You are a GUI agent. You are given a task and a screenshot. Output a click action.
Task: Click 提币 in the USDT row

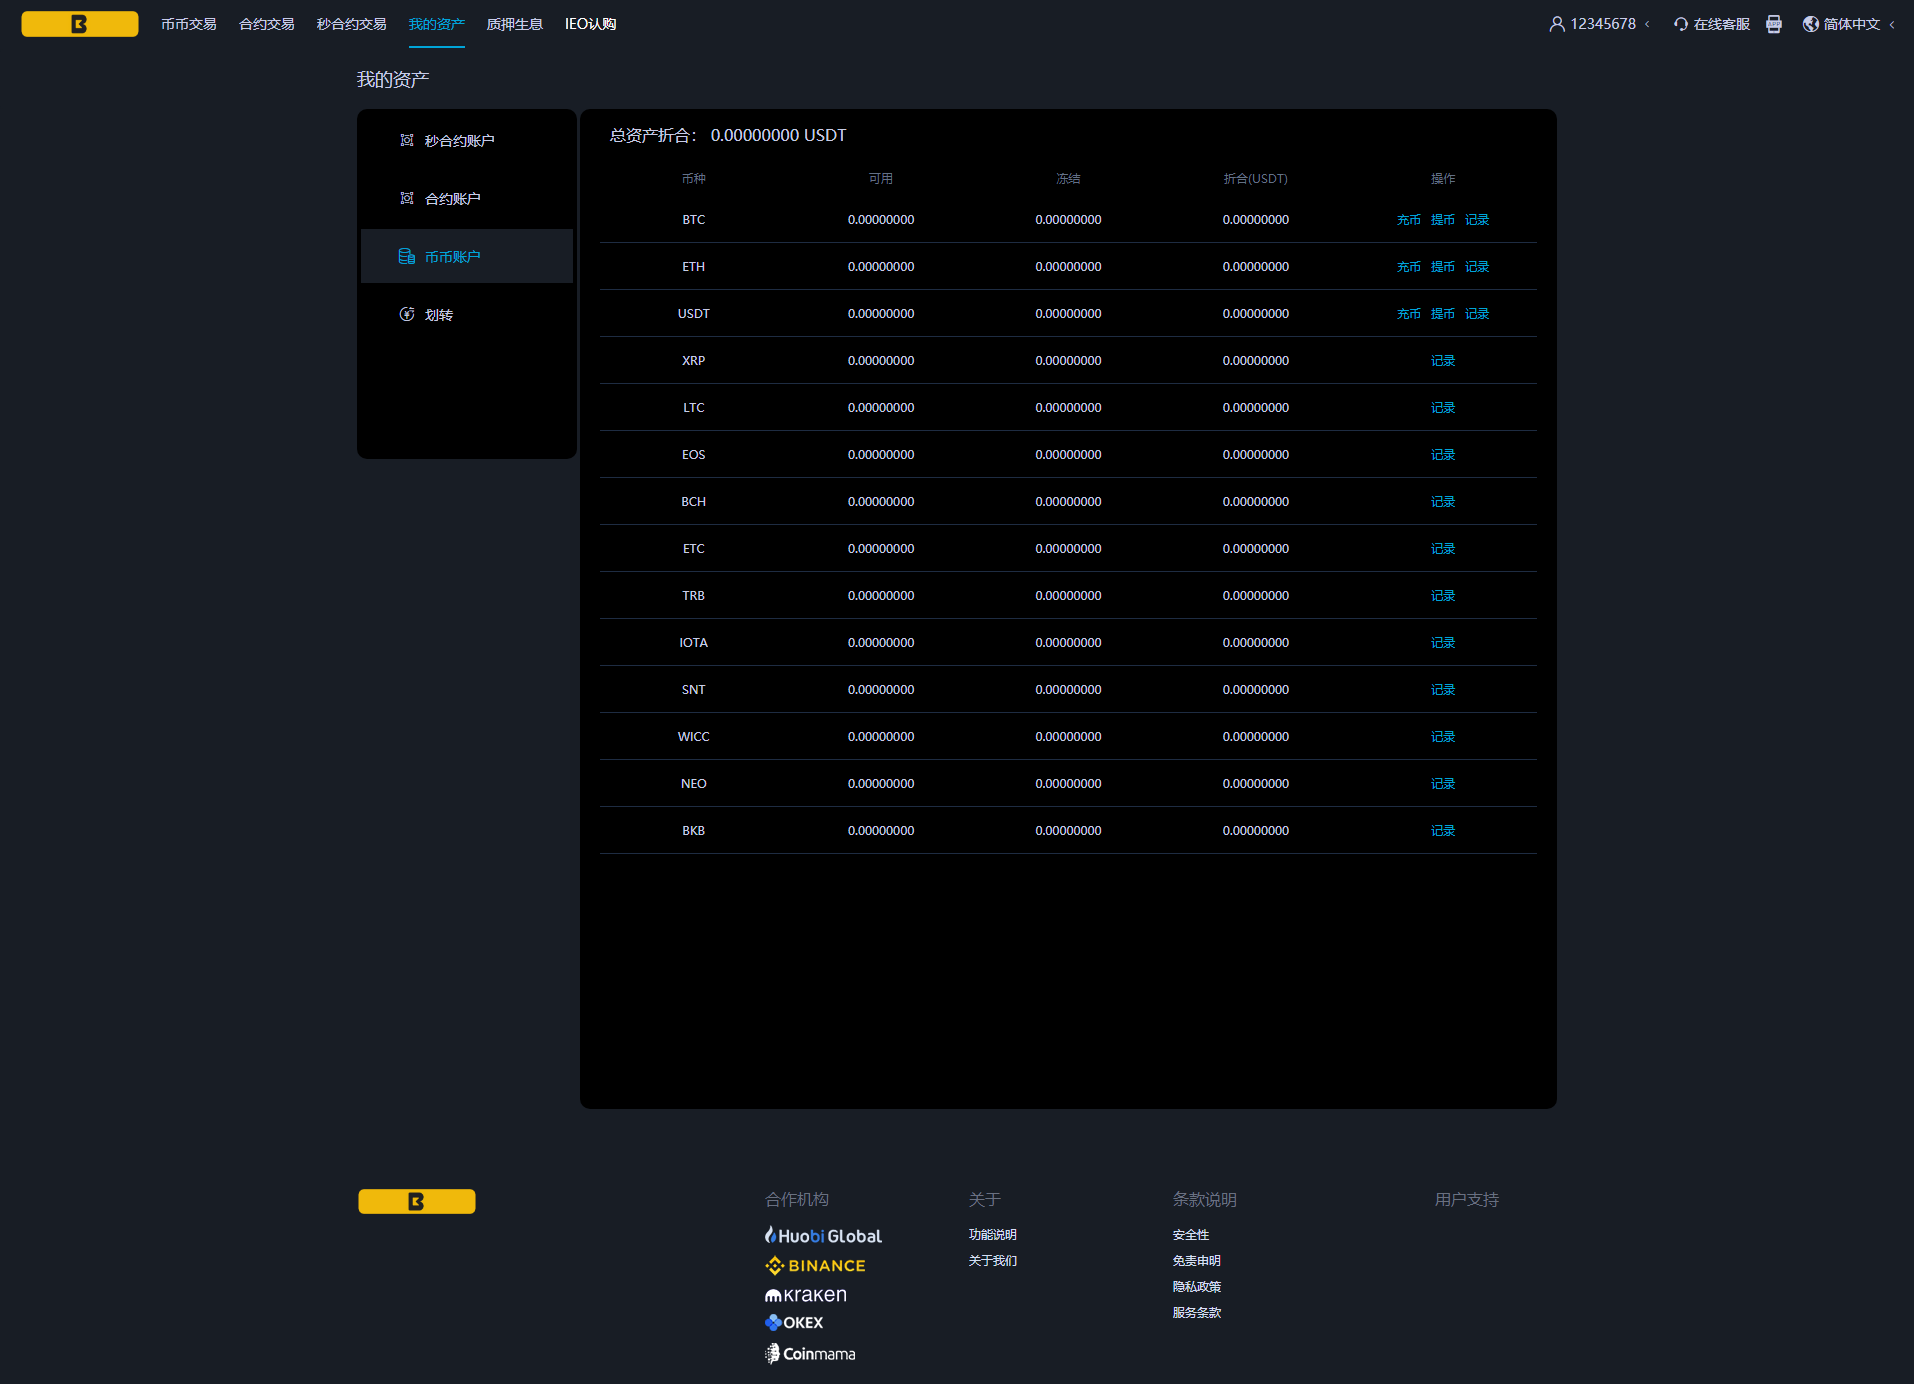tap(1443, 313)
